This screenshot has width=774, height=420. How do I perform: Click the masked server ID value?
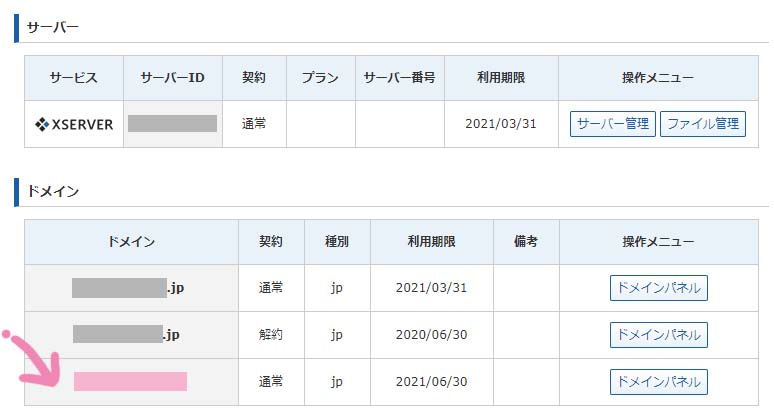point(173,124)
